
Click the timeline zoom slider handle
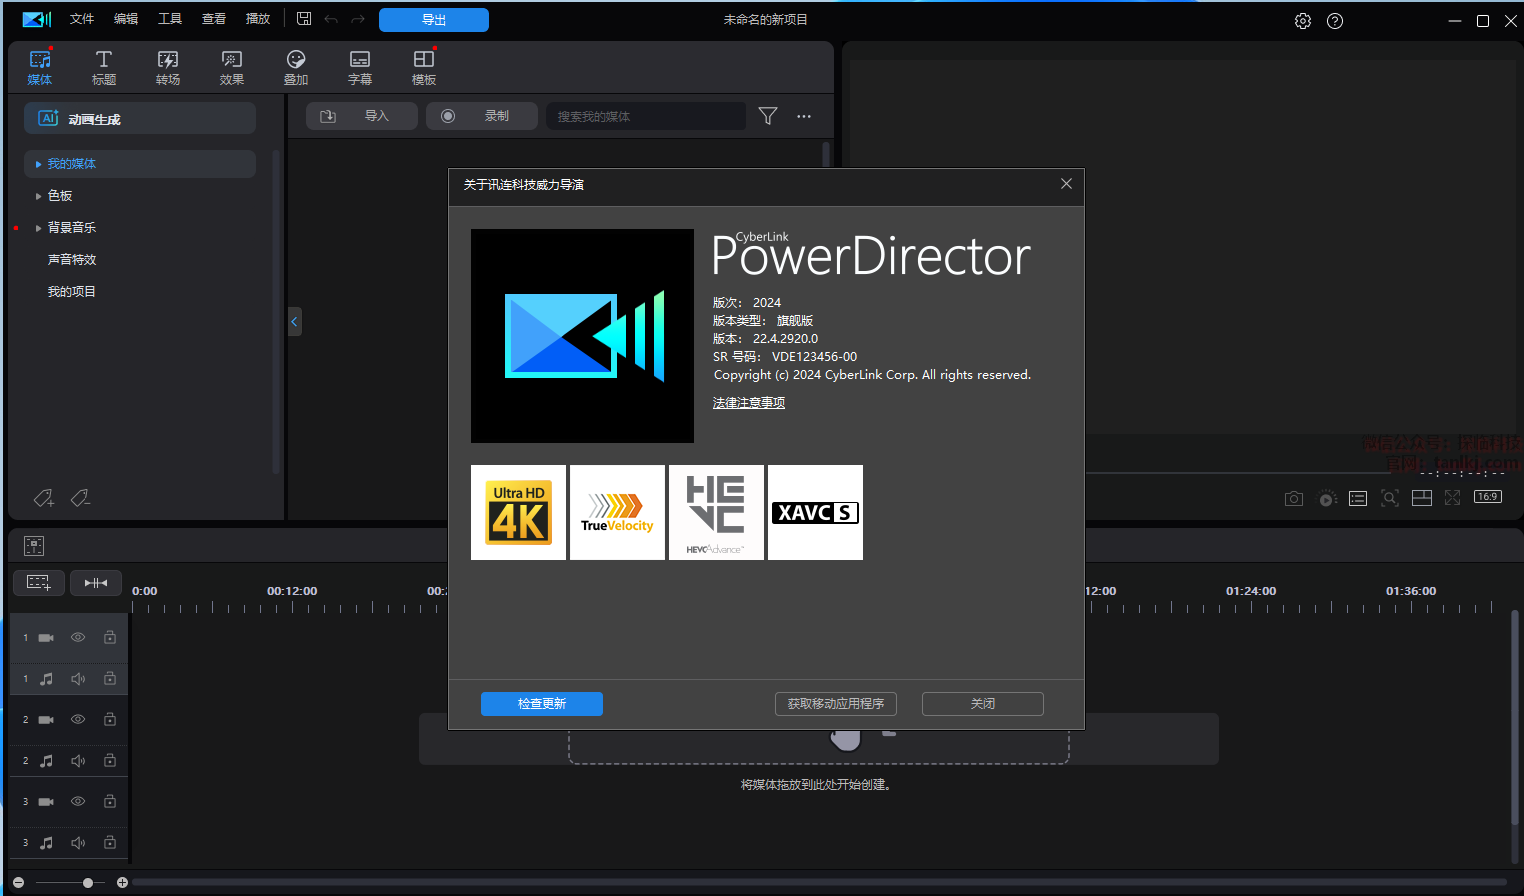pos(88,883)
